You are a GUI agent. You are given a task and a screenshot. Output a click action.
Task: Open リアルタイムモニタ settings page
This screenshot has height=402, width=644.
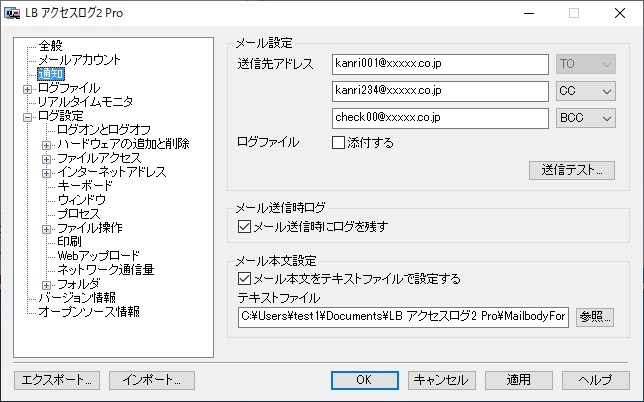[x=85, y=102]
